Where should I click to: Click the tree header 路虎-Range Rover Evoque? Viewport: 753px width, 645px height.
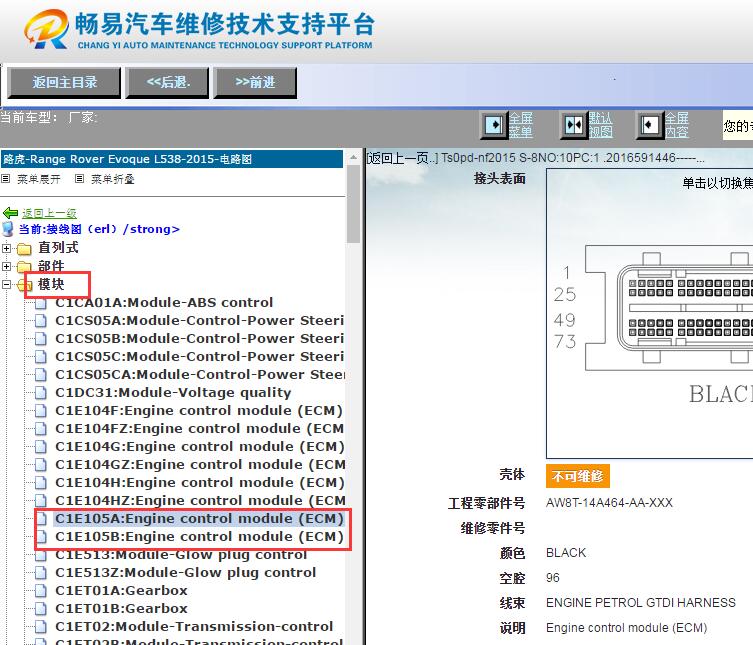pyautogui.click(x=172, y=159)
